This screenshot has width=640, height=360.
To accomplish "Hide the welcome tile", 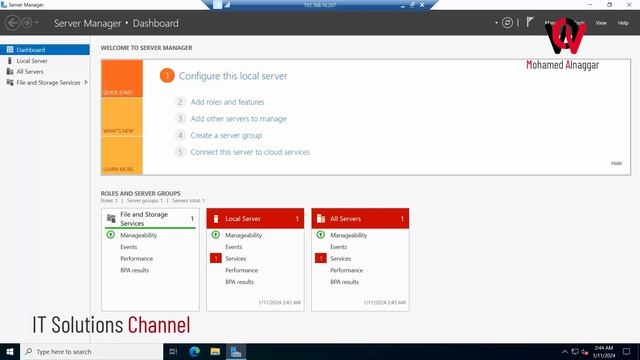I will pyautogui.click(x=616, y=163).
